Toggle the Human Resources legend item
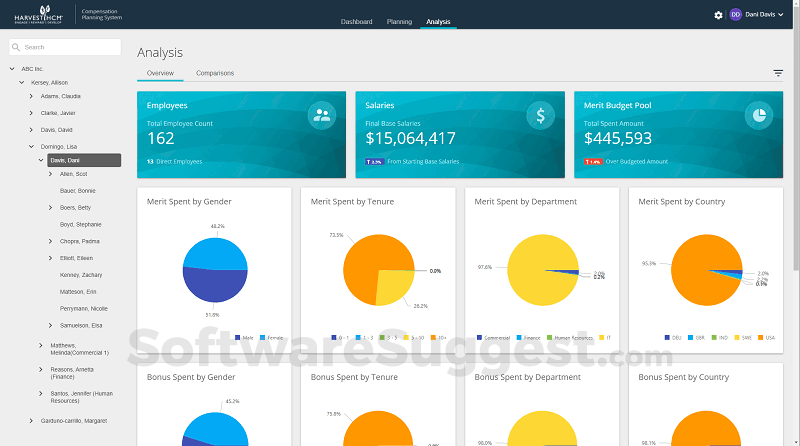The image size is (800, 446). click(x=570, y=338)
